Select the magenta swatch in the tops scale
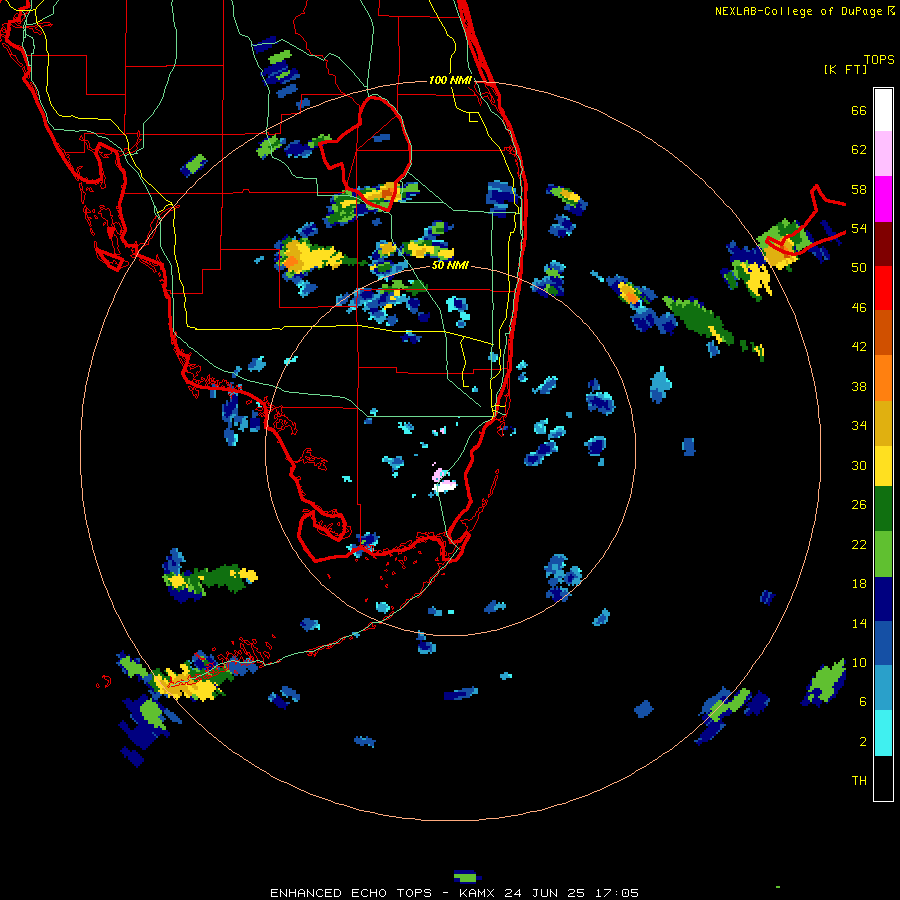The width and height of the screenshot is (900, 900). pos(883,199)
